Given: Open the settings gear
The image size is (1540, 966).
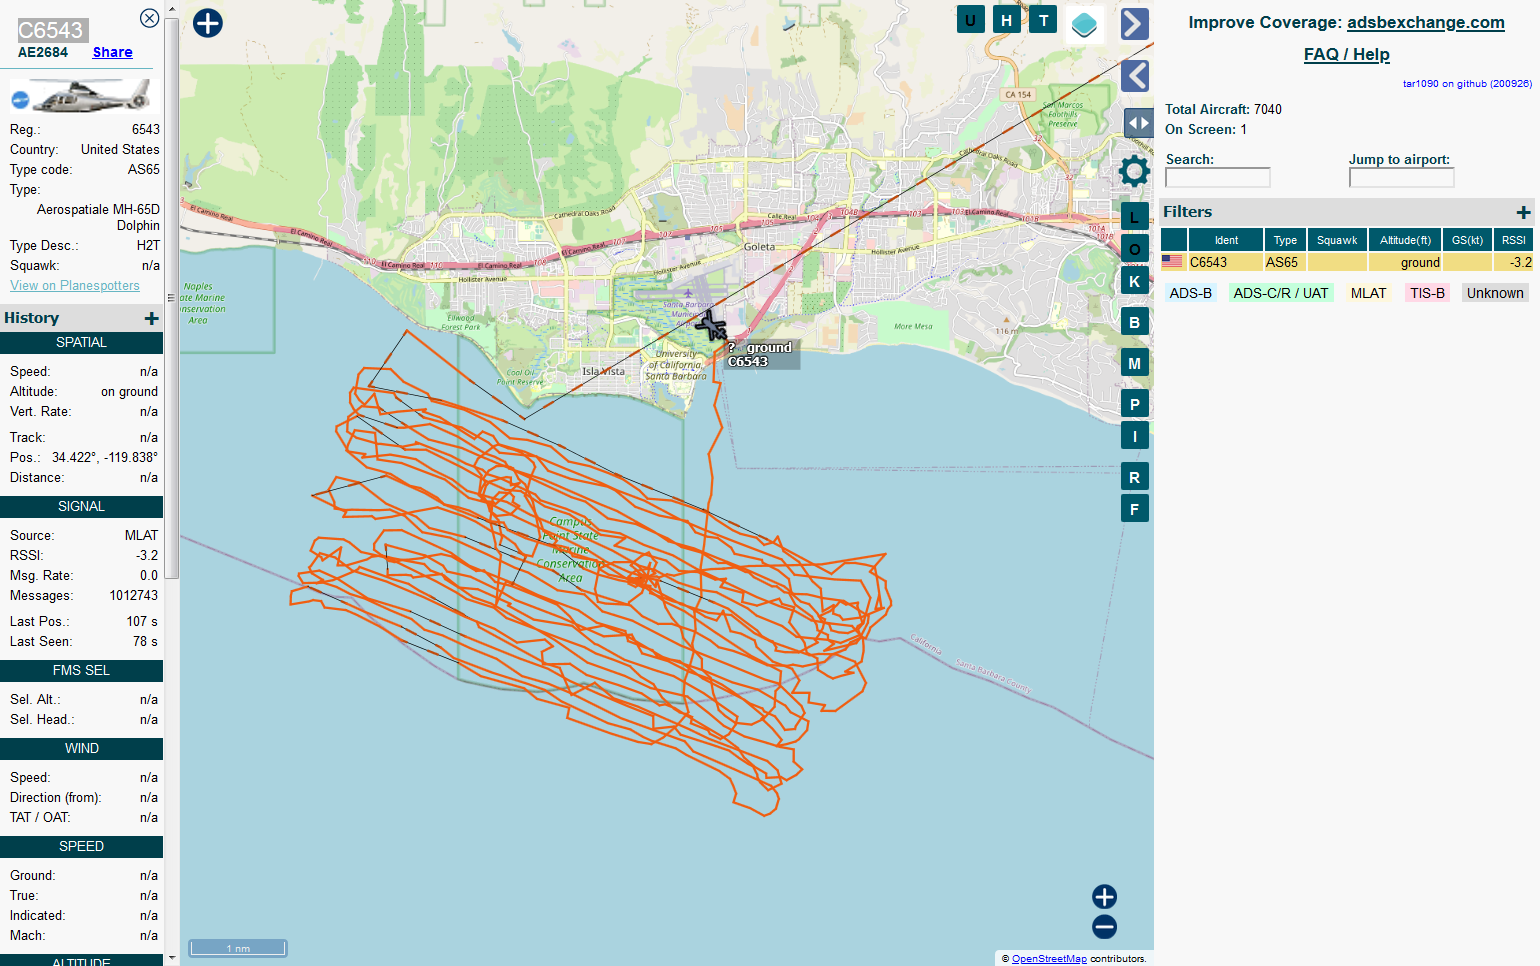Looking at the screenshot, I should point(1134,171).
